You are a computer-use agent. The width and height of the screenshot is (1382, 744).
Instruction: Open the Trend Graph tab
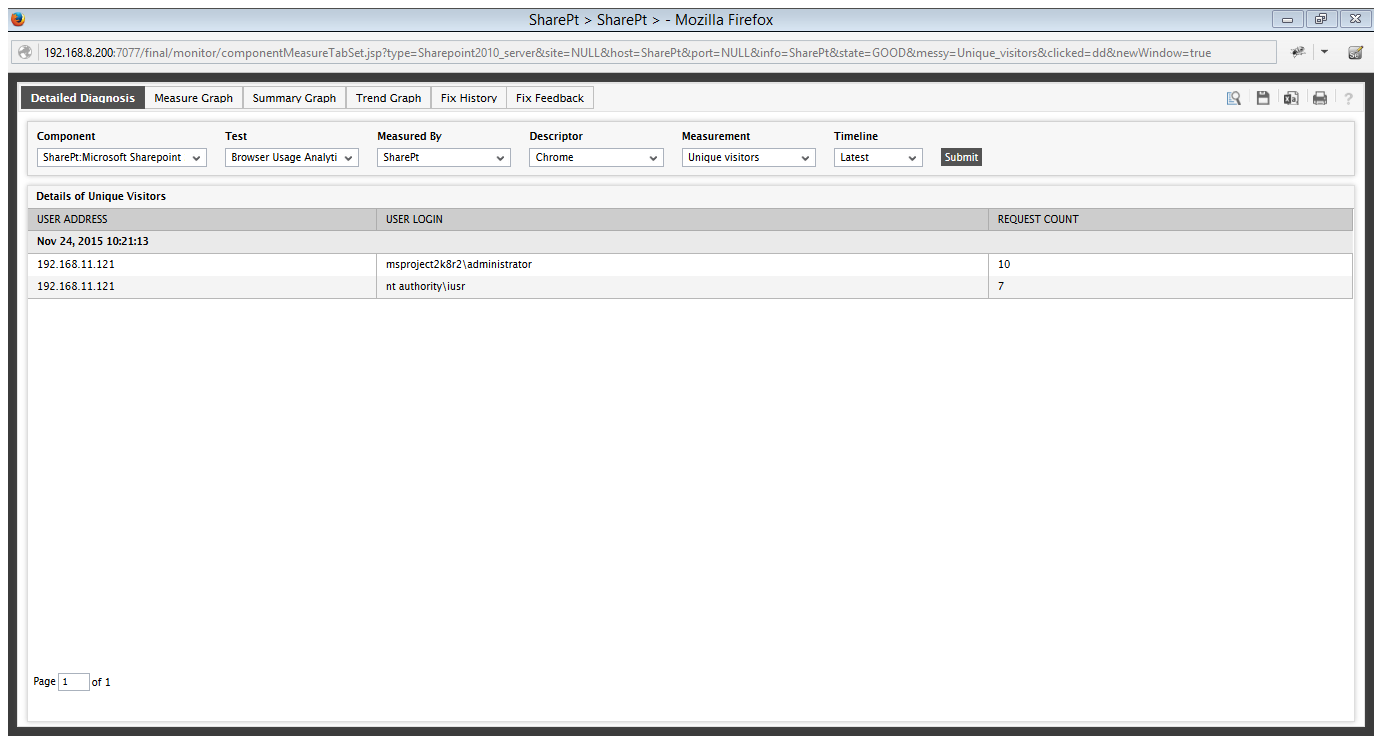point(389,98)
